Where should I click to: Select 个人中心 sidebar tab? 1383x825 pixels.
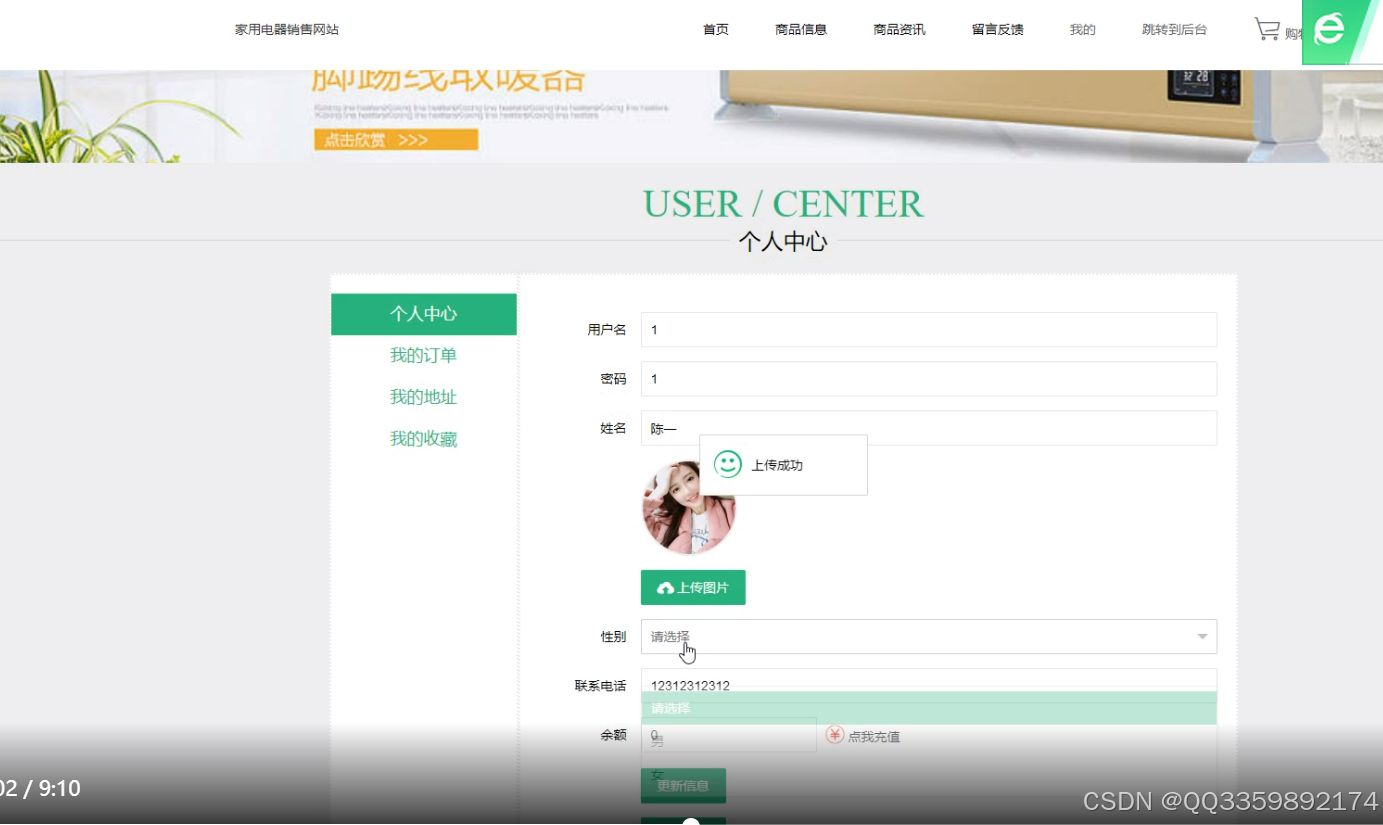[424, 314]
